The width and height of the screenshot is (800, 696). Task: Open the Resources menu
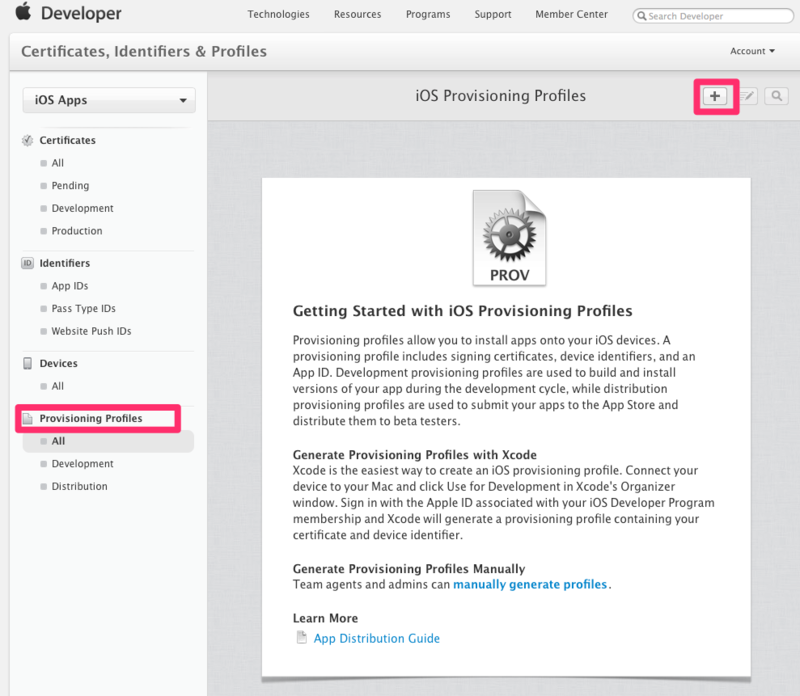click(358, 14)
